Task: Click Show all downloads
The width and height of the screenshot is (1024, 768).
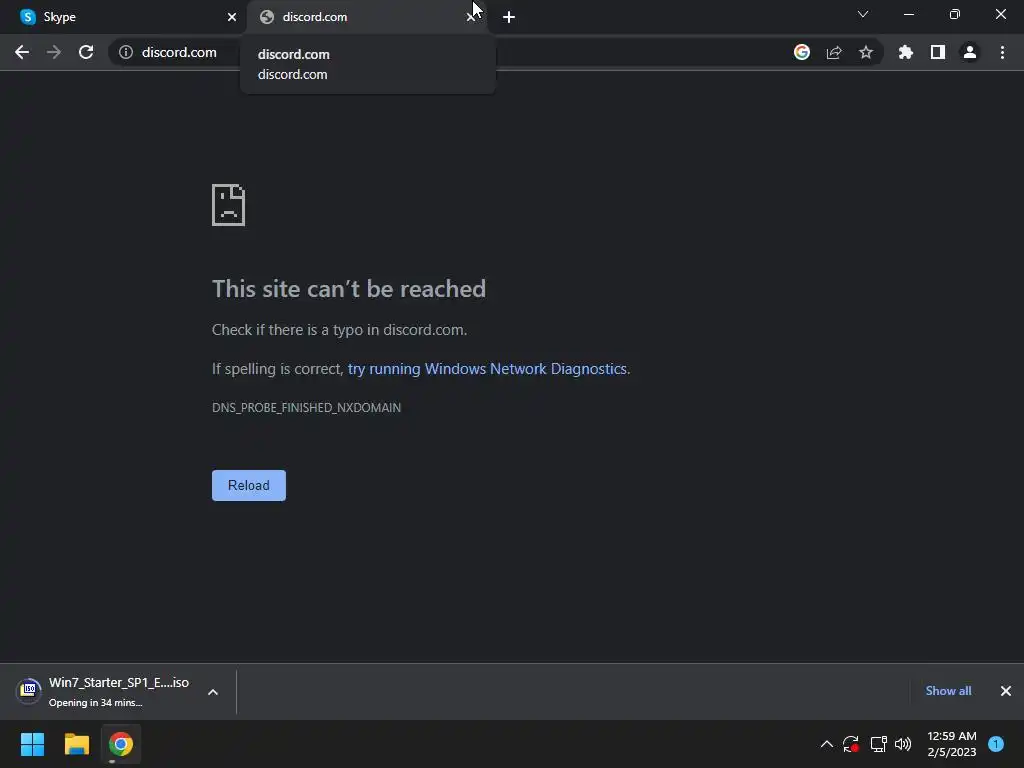Action: (948, 691)
